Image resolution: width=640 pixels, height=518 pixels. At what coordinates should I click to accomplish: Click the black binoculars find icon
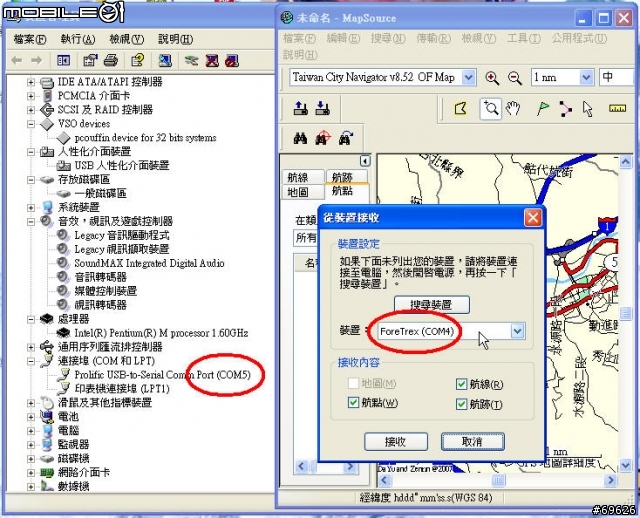300,139
